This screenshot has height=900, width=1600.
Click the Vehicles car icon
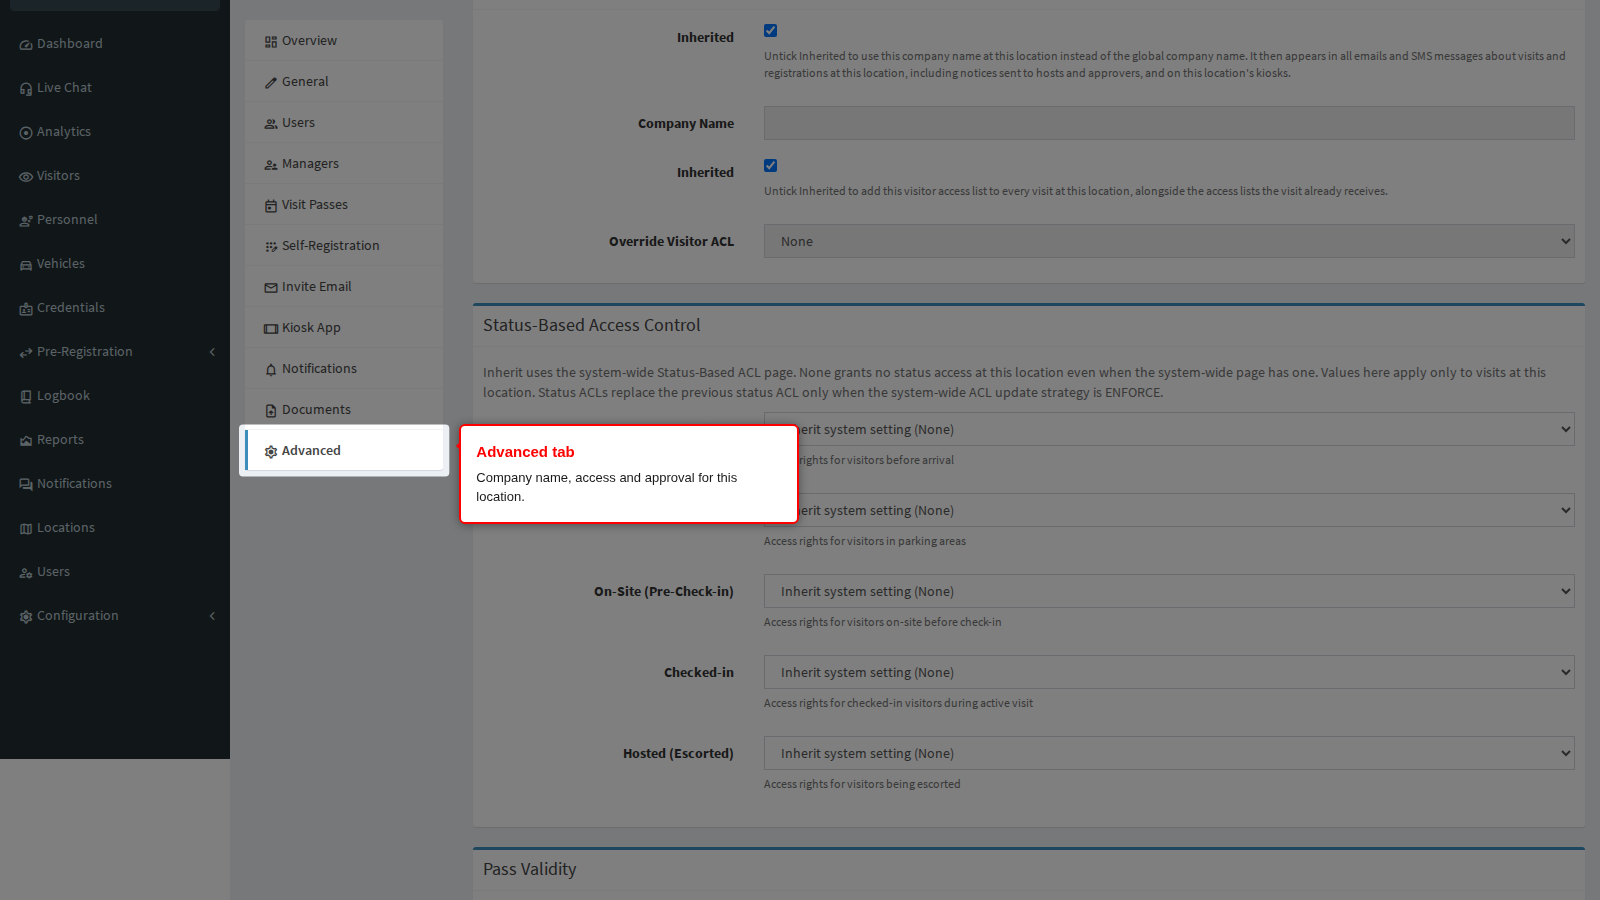tap(26, 265)
